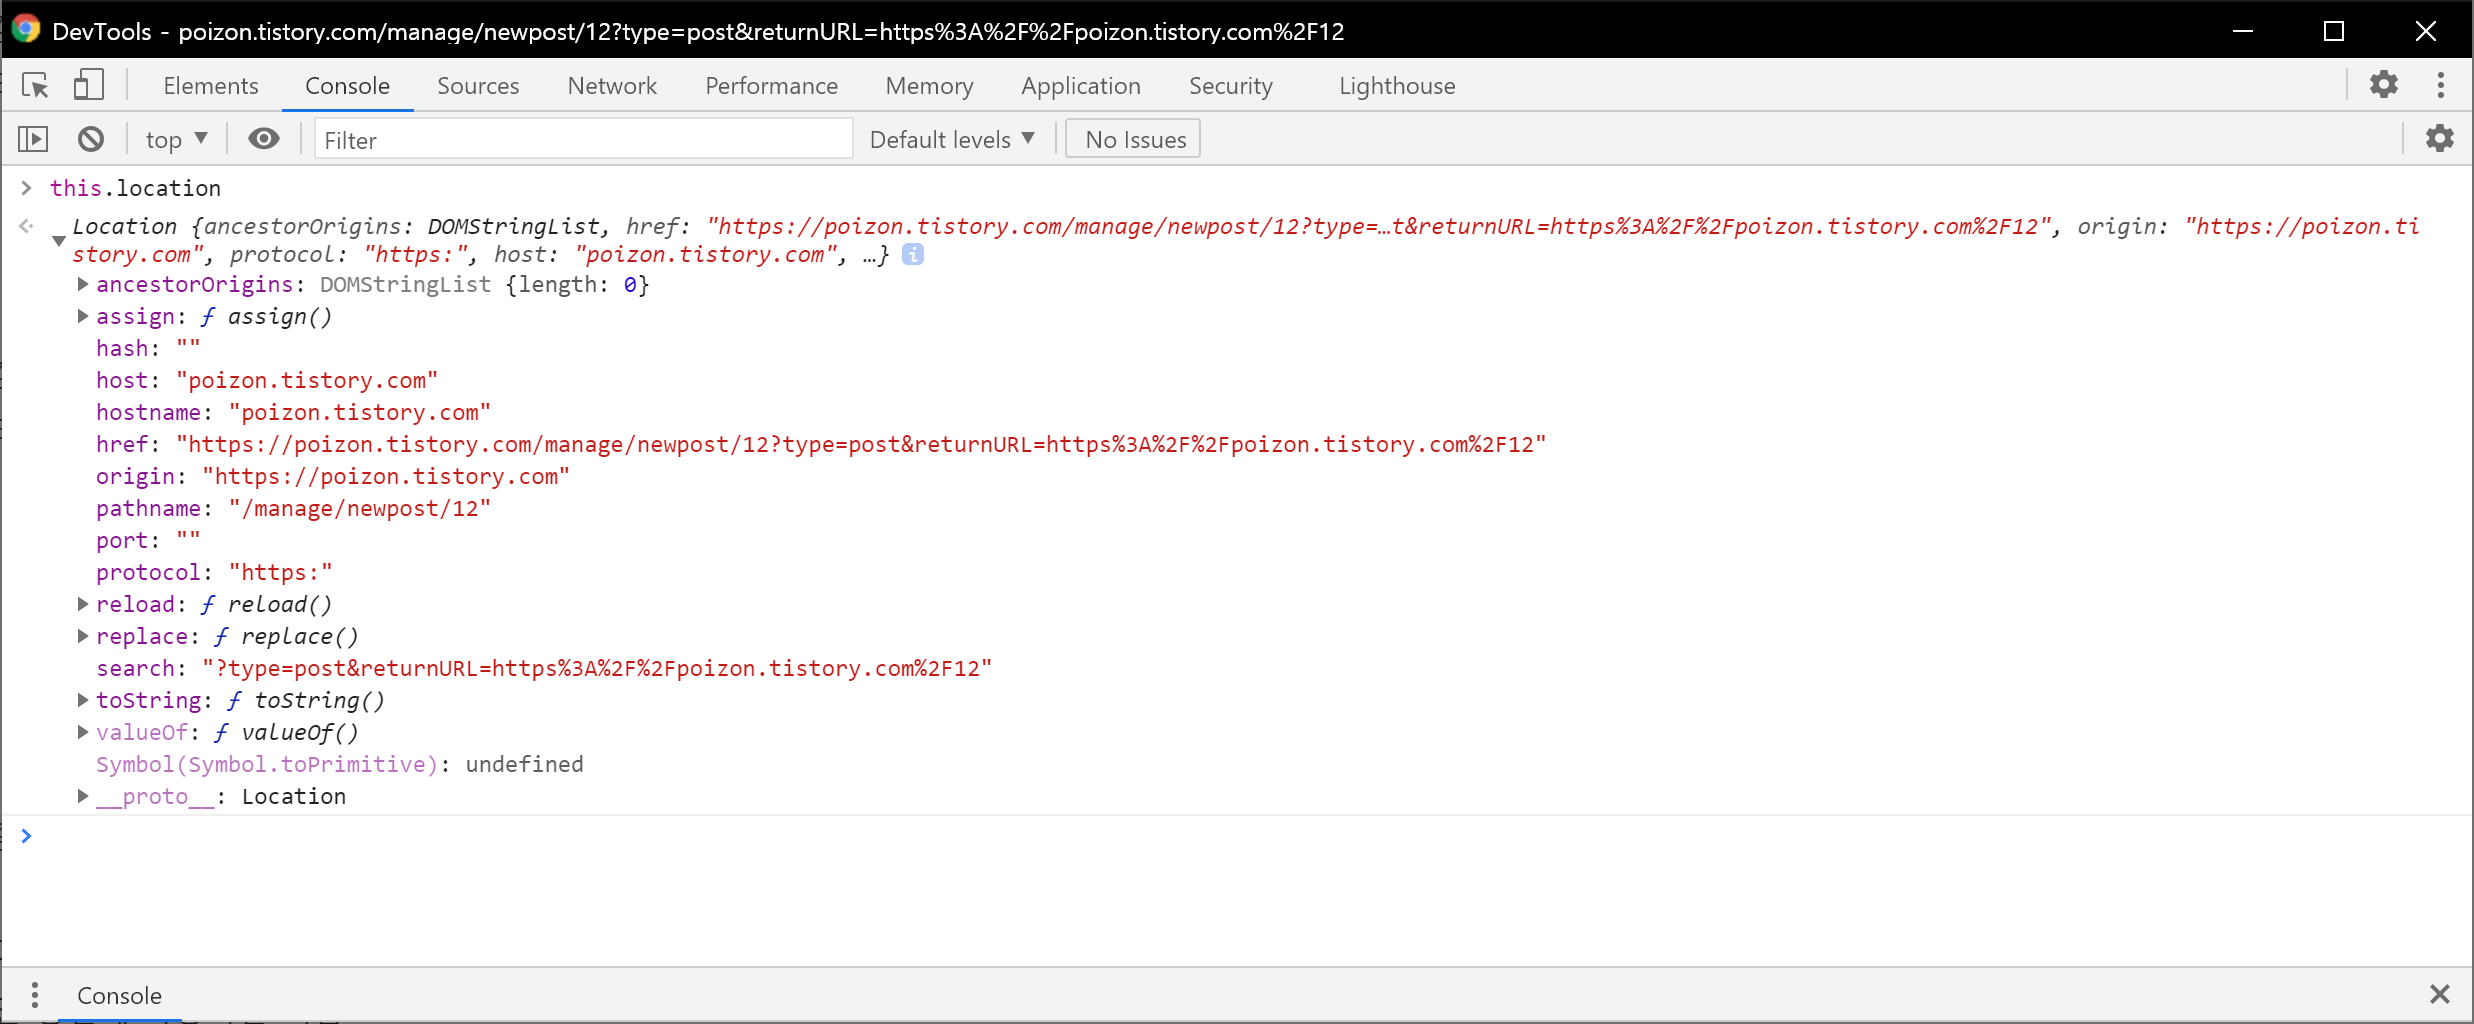Select the host "poizon.tistory.com" value

coord(307,380)
